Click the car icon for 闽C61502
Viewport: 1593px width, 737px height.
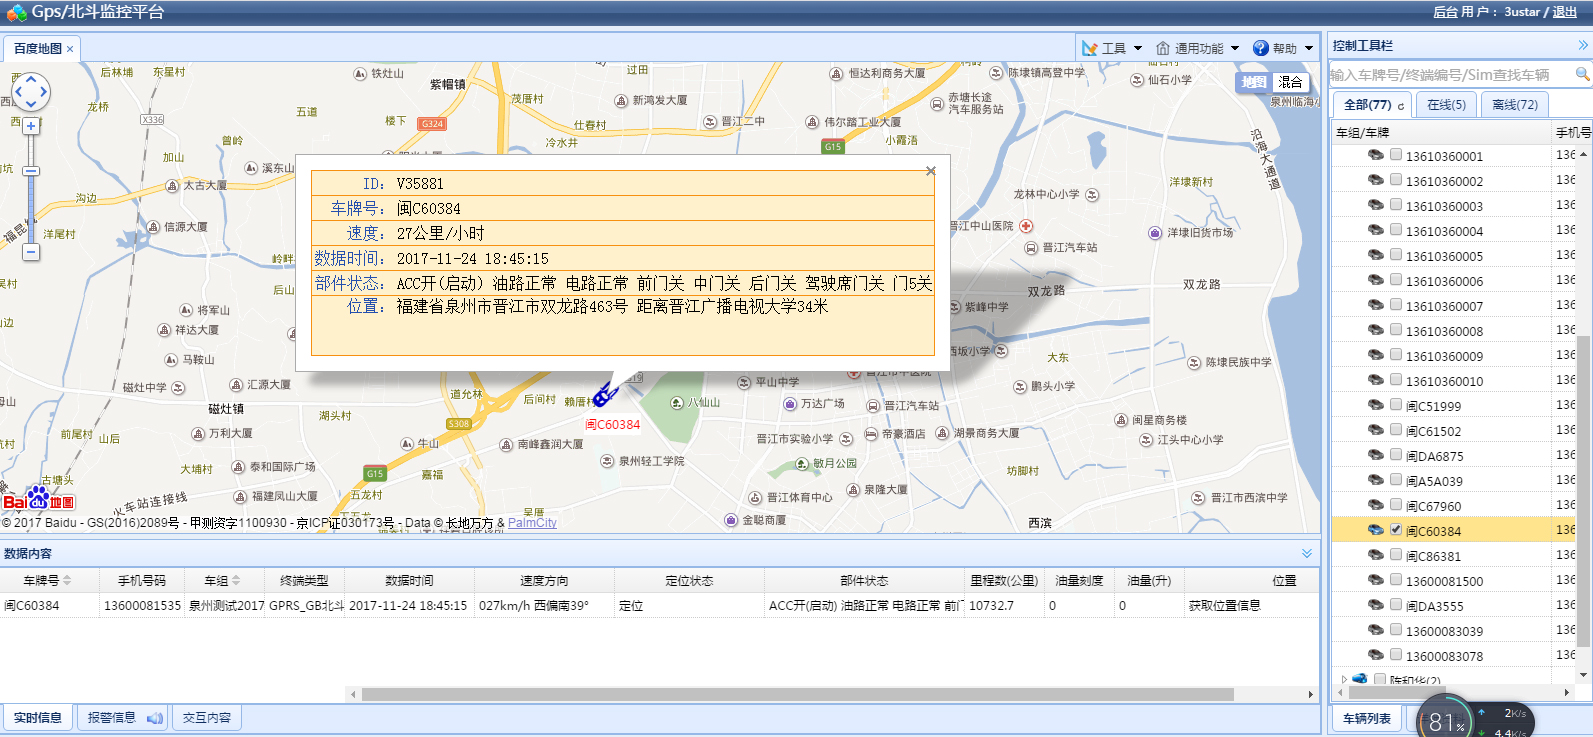click(x=1376, y=430)
